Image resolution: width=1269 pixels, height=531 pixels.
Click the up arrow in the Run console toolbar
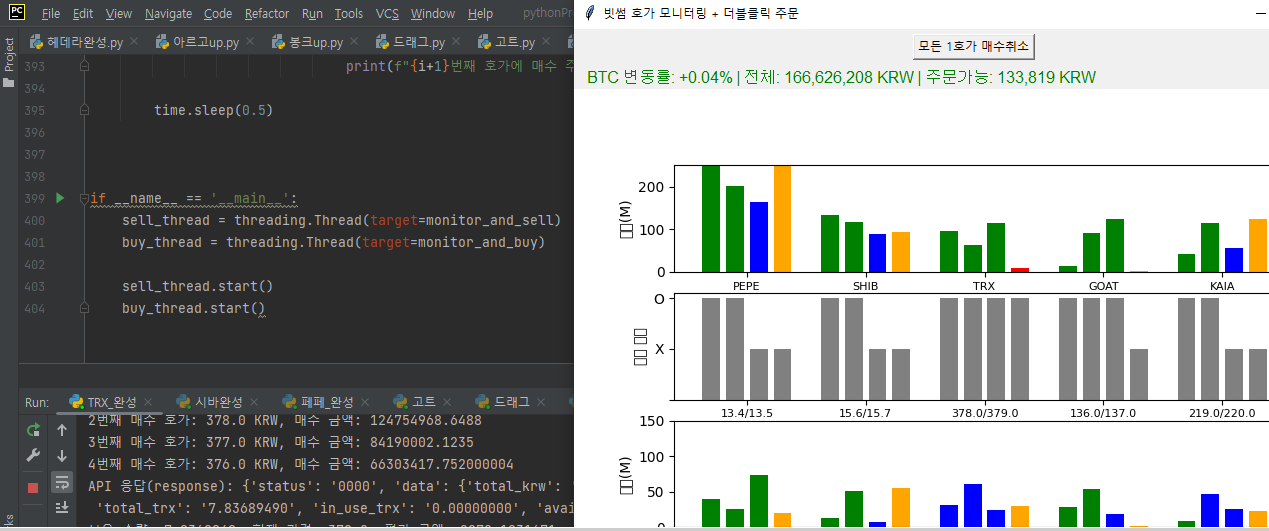[x=62, y=430]
